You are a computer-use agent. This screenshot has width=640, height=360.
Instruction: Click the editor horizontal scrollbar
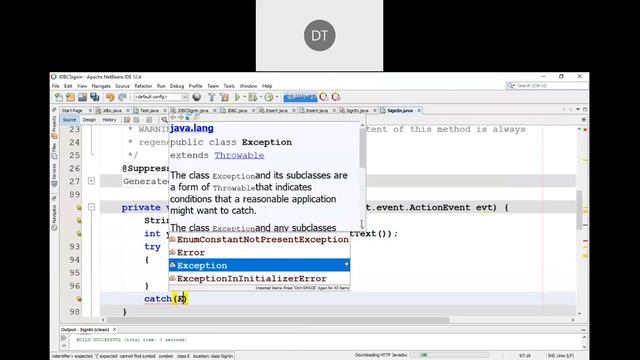pos(337,320)
